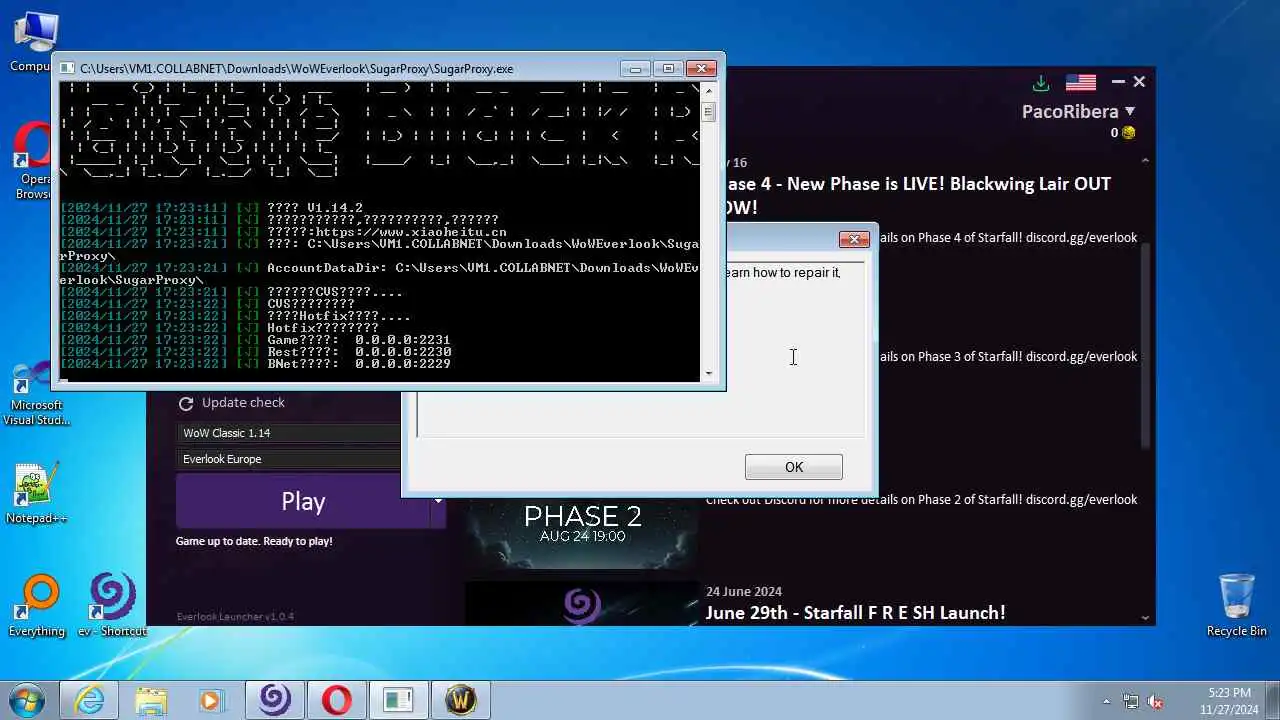
Task: Open the June 29th Starfall FRESH Launch headline
Action: pyautogui.click(x=855, y=612)
